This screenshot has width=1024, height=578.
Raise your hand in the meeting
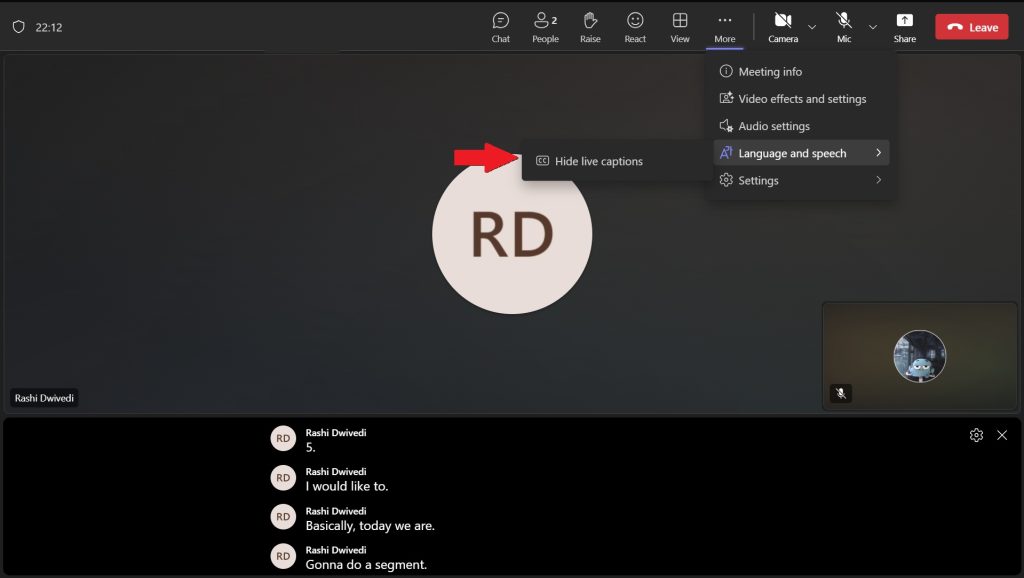click(590, 27)
